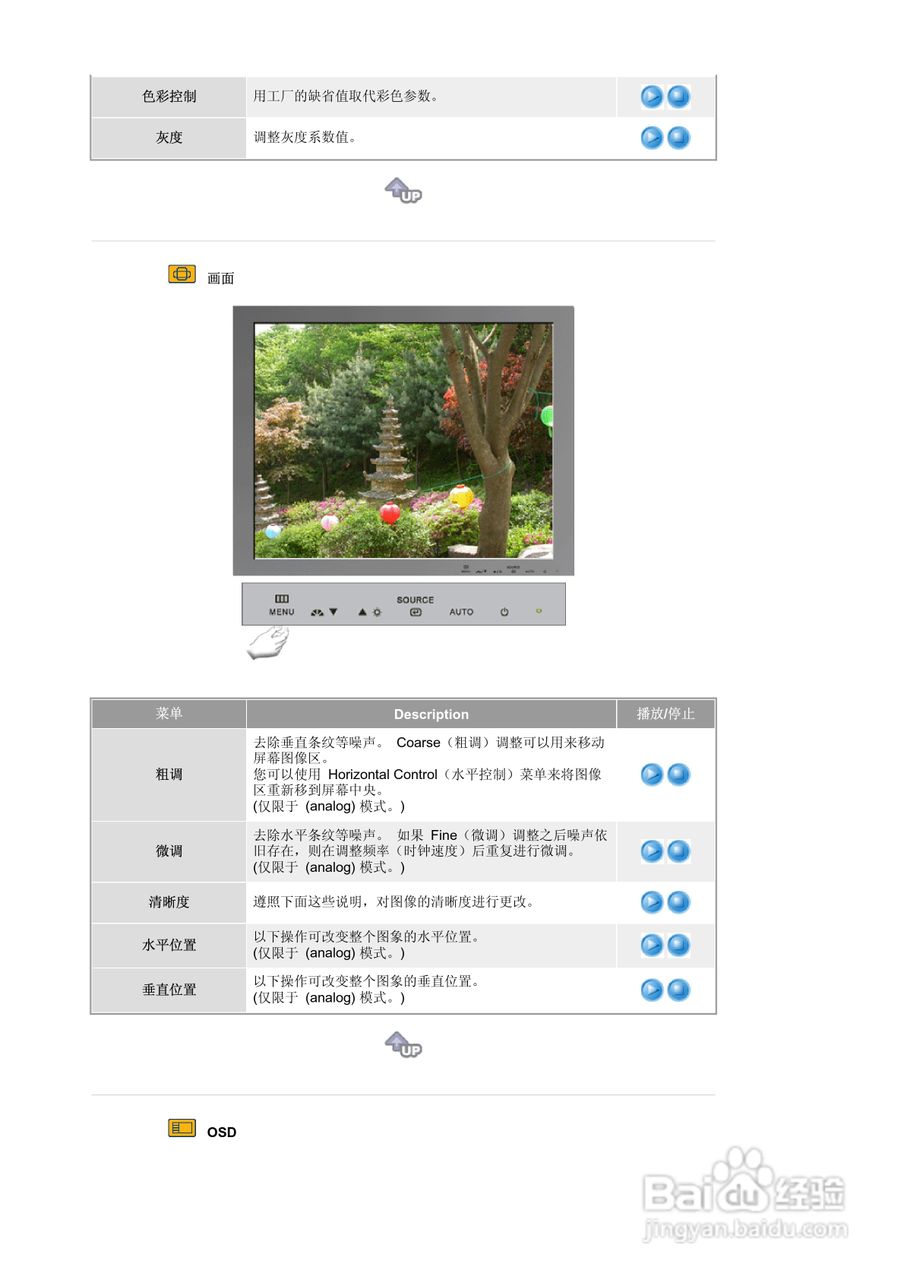Click the MENU button on monitor panel

pyautogui.click(x=282, y=605)
